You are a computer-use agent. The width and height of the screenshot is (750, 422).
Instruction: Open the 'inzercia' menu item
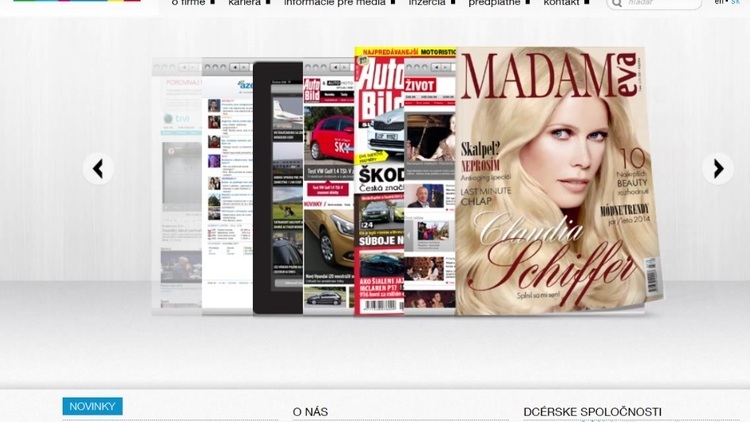coord(427,3)
